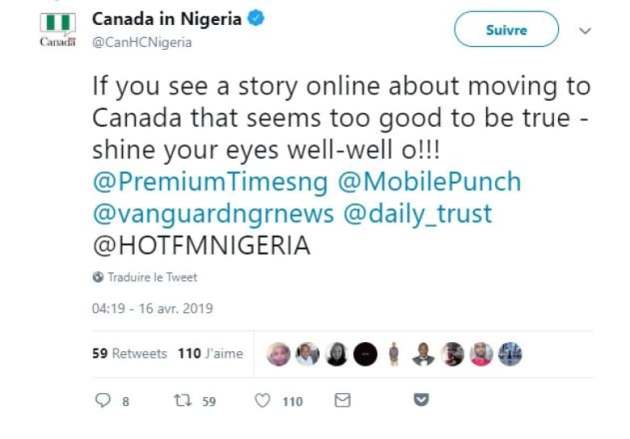Click globe icon next to Traduire

98,277
